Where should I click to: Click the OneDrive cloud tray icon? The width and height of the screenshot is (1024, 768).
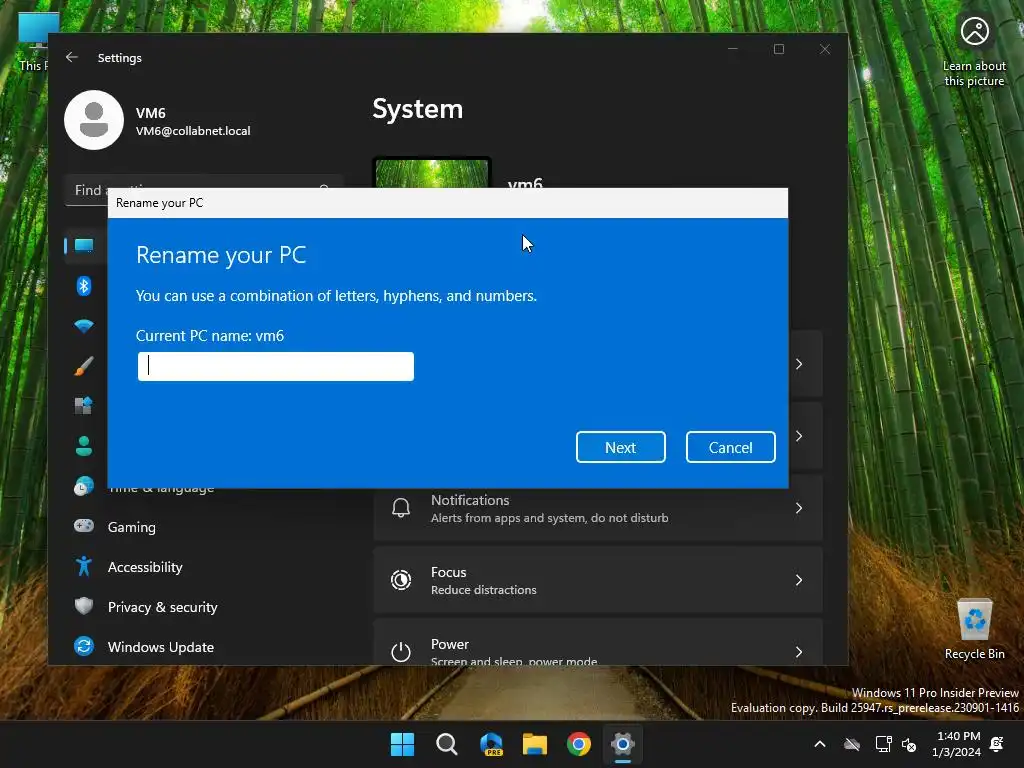852,744
